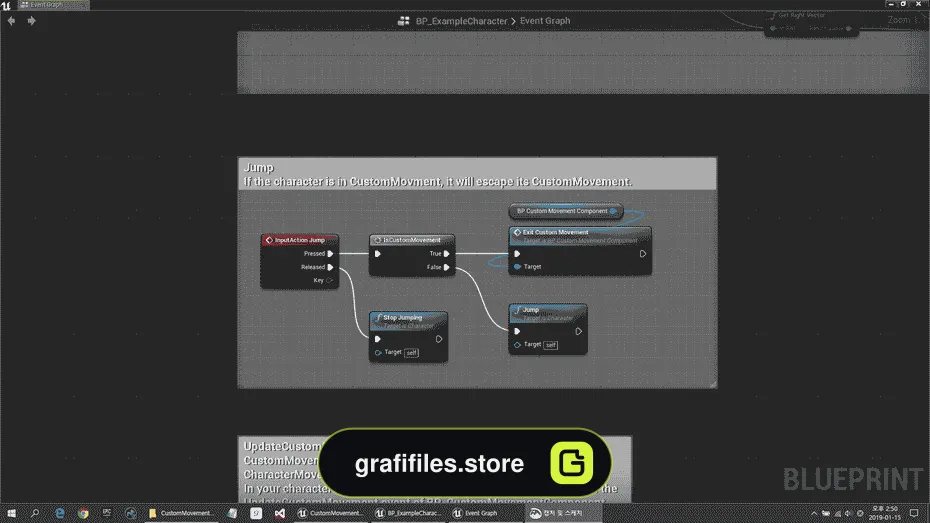Click the Target pin on Jump node
The width and height of the screenshot is (930, 523).
517,345
